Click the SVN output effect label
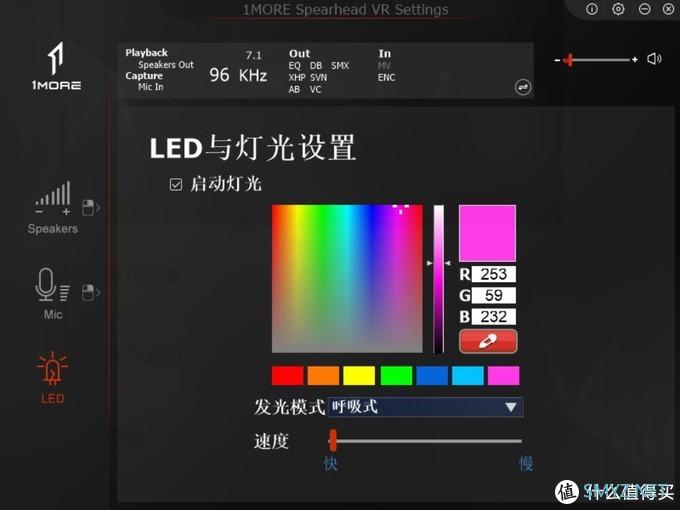This screenshot has height=510, width=680. pyautogui.click(x=318, y=78)
